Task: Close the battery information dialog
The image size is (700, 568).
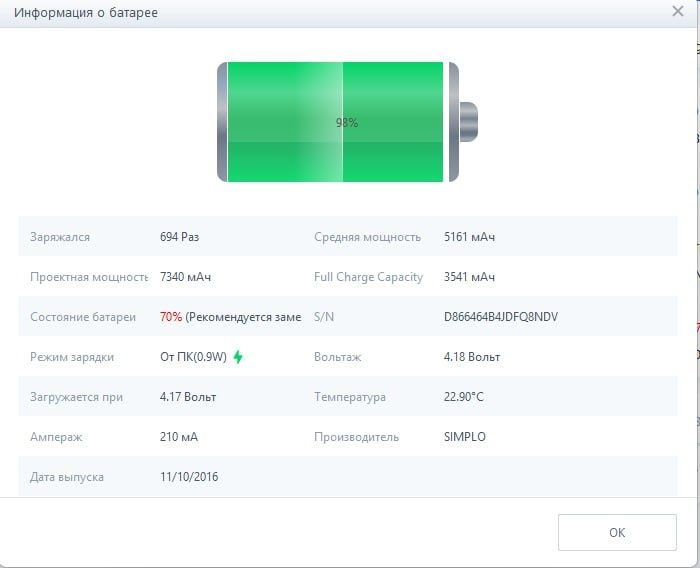Action: [678, 12]
